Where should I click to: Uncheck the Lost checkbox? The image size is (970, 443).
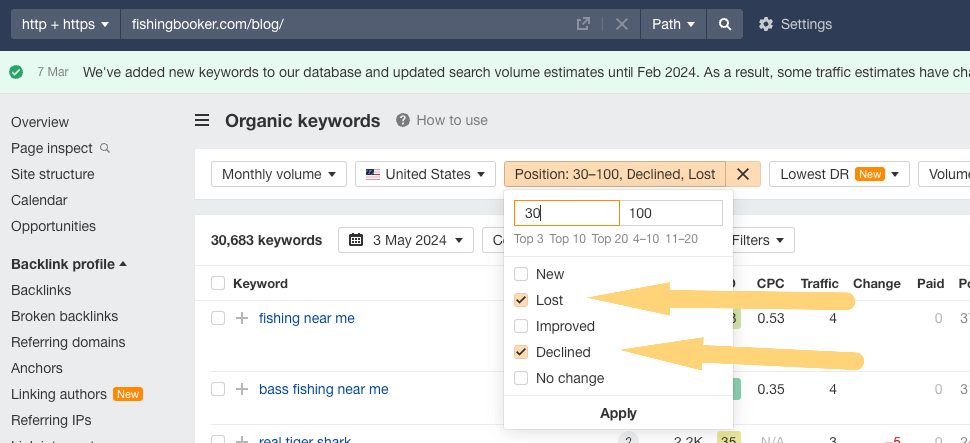(520, 300)
